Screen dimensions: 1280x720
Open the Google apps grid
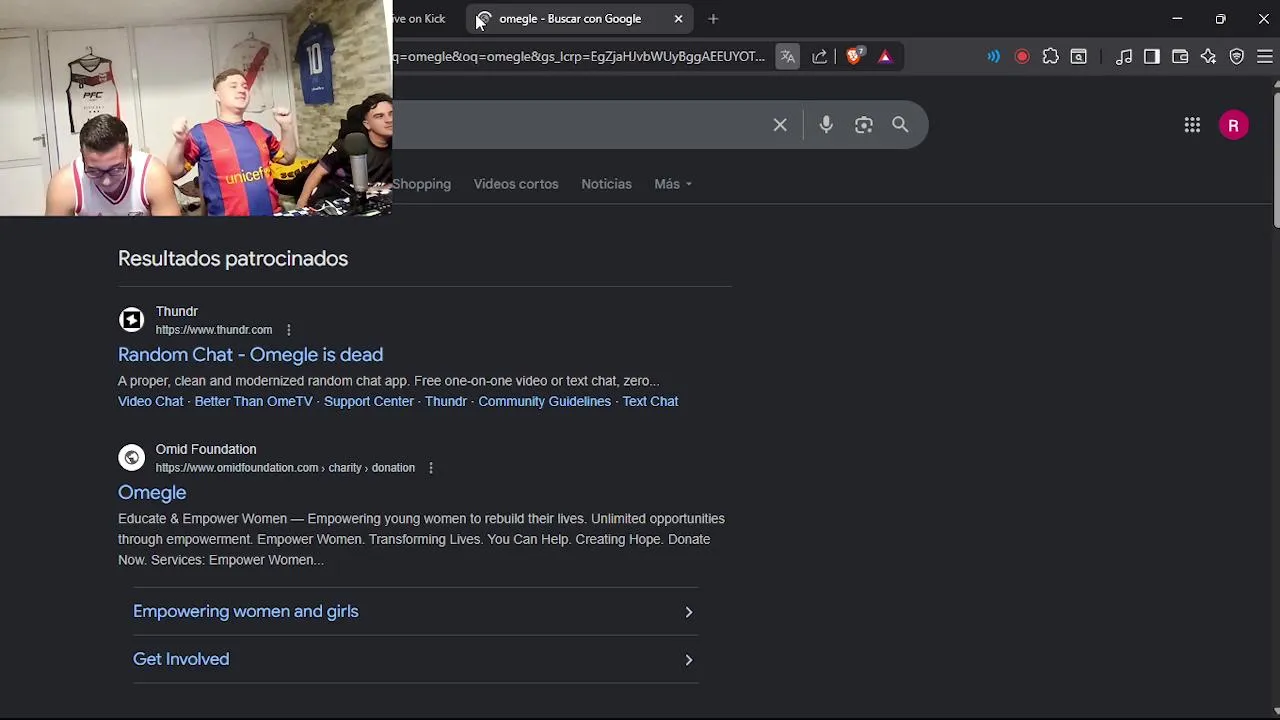[1192, 125]
